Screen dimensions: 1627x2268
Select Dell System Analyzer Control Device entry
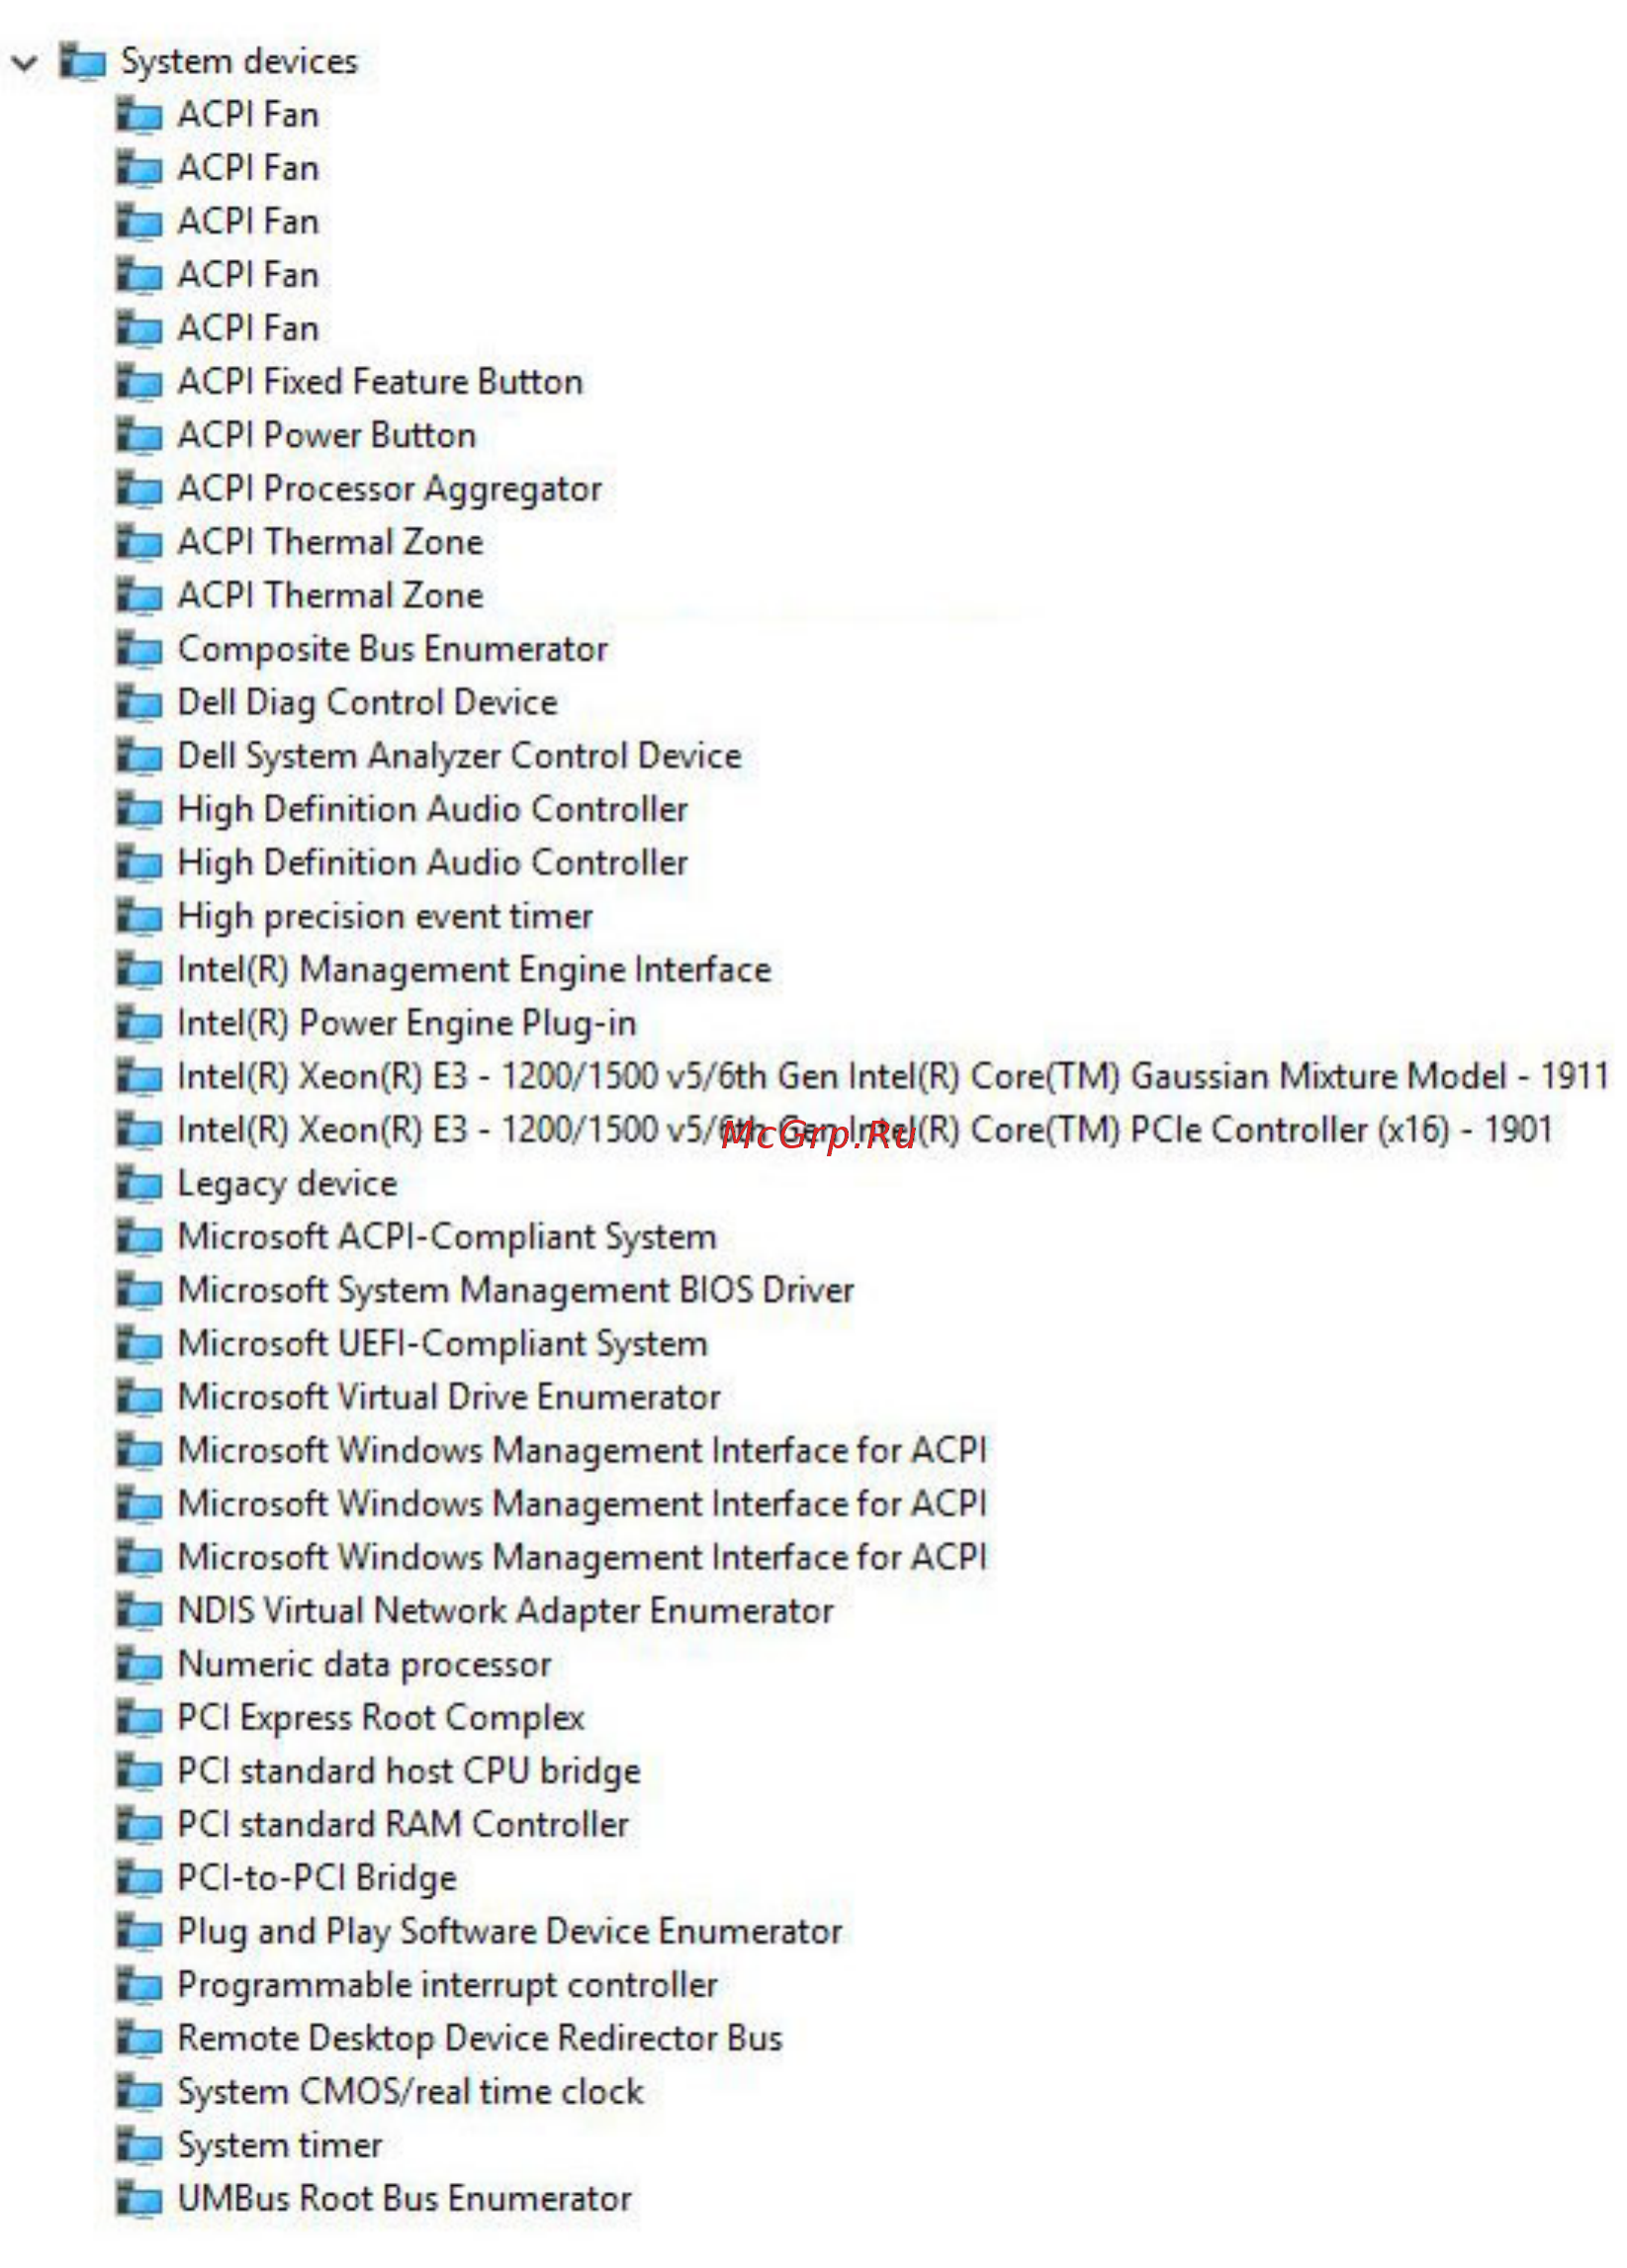(460, 756)
